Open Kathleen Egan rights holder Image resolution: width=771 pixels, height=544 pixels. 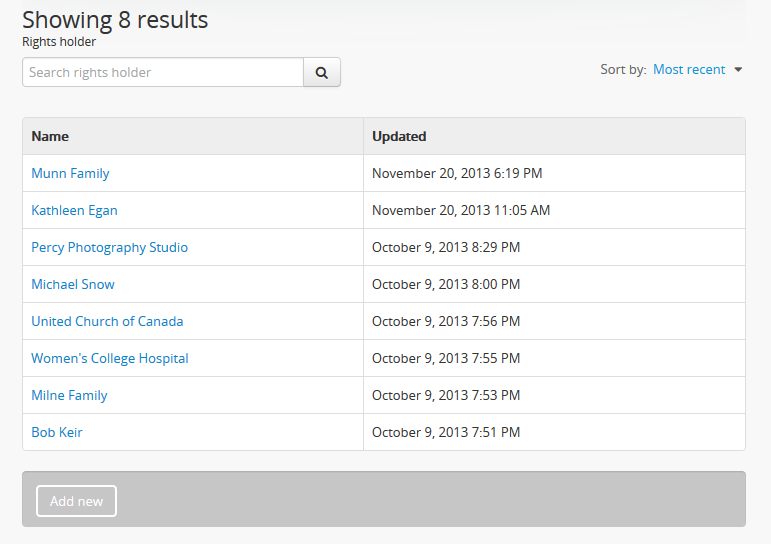click(74, 210)
